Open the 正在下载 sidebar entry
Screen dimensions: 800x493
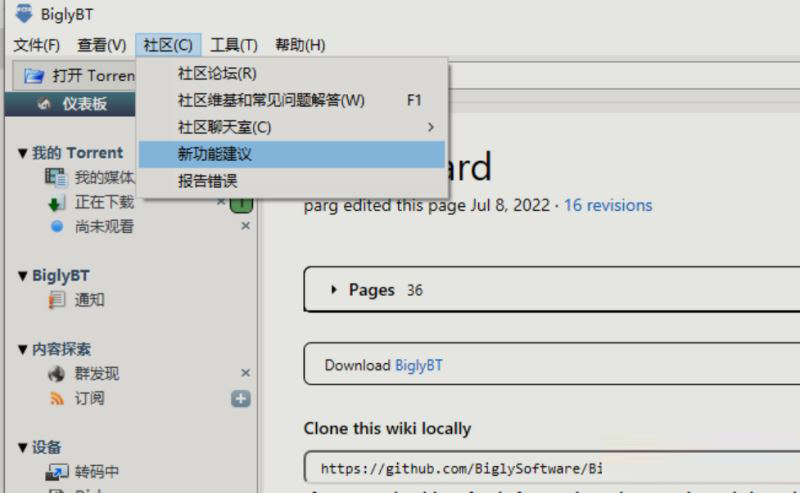pyautogui.click(x=104, y=203)
